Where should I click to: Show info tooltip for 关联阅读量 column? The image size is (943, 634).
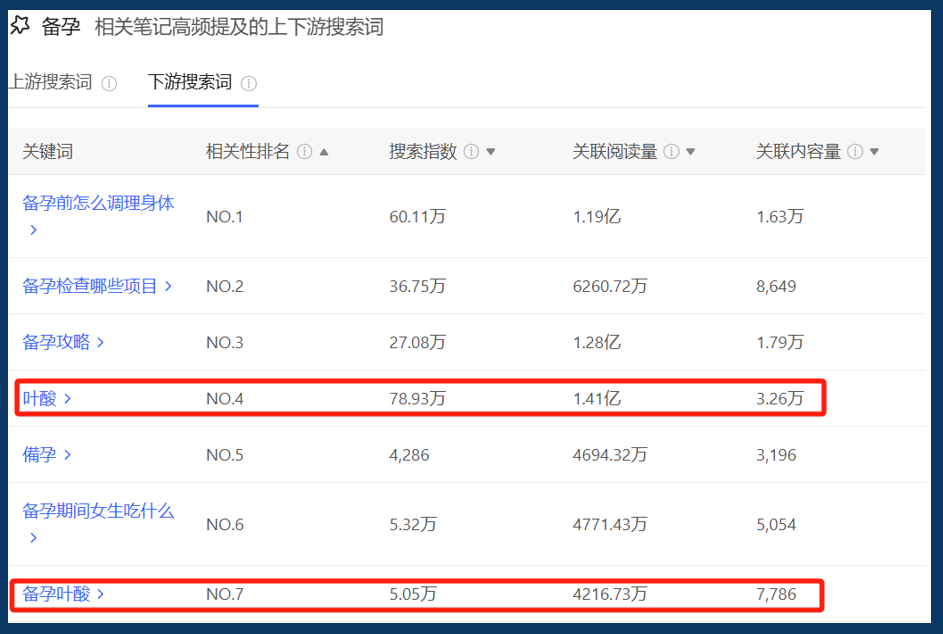(671, 152)
